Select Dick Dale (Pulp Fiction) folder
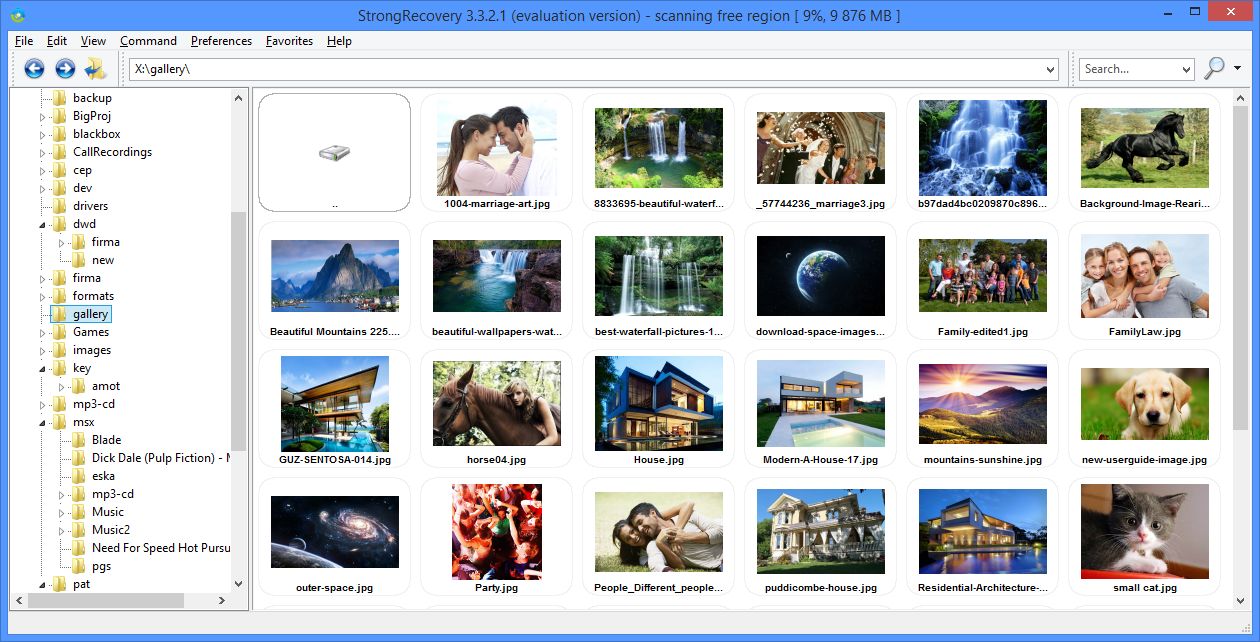 coord(160,458)
